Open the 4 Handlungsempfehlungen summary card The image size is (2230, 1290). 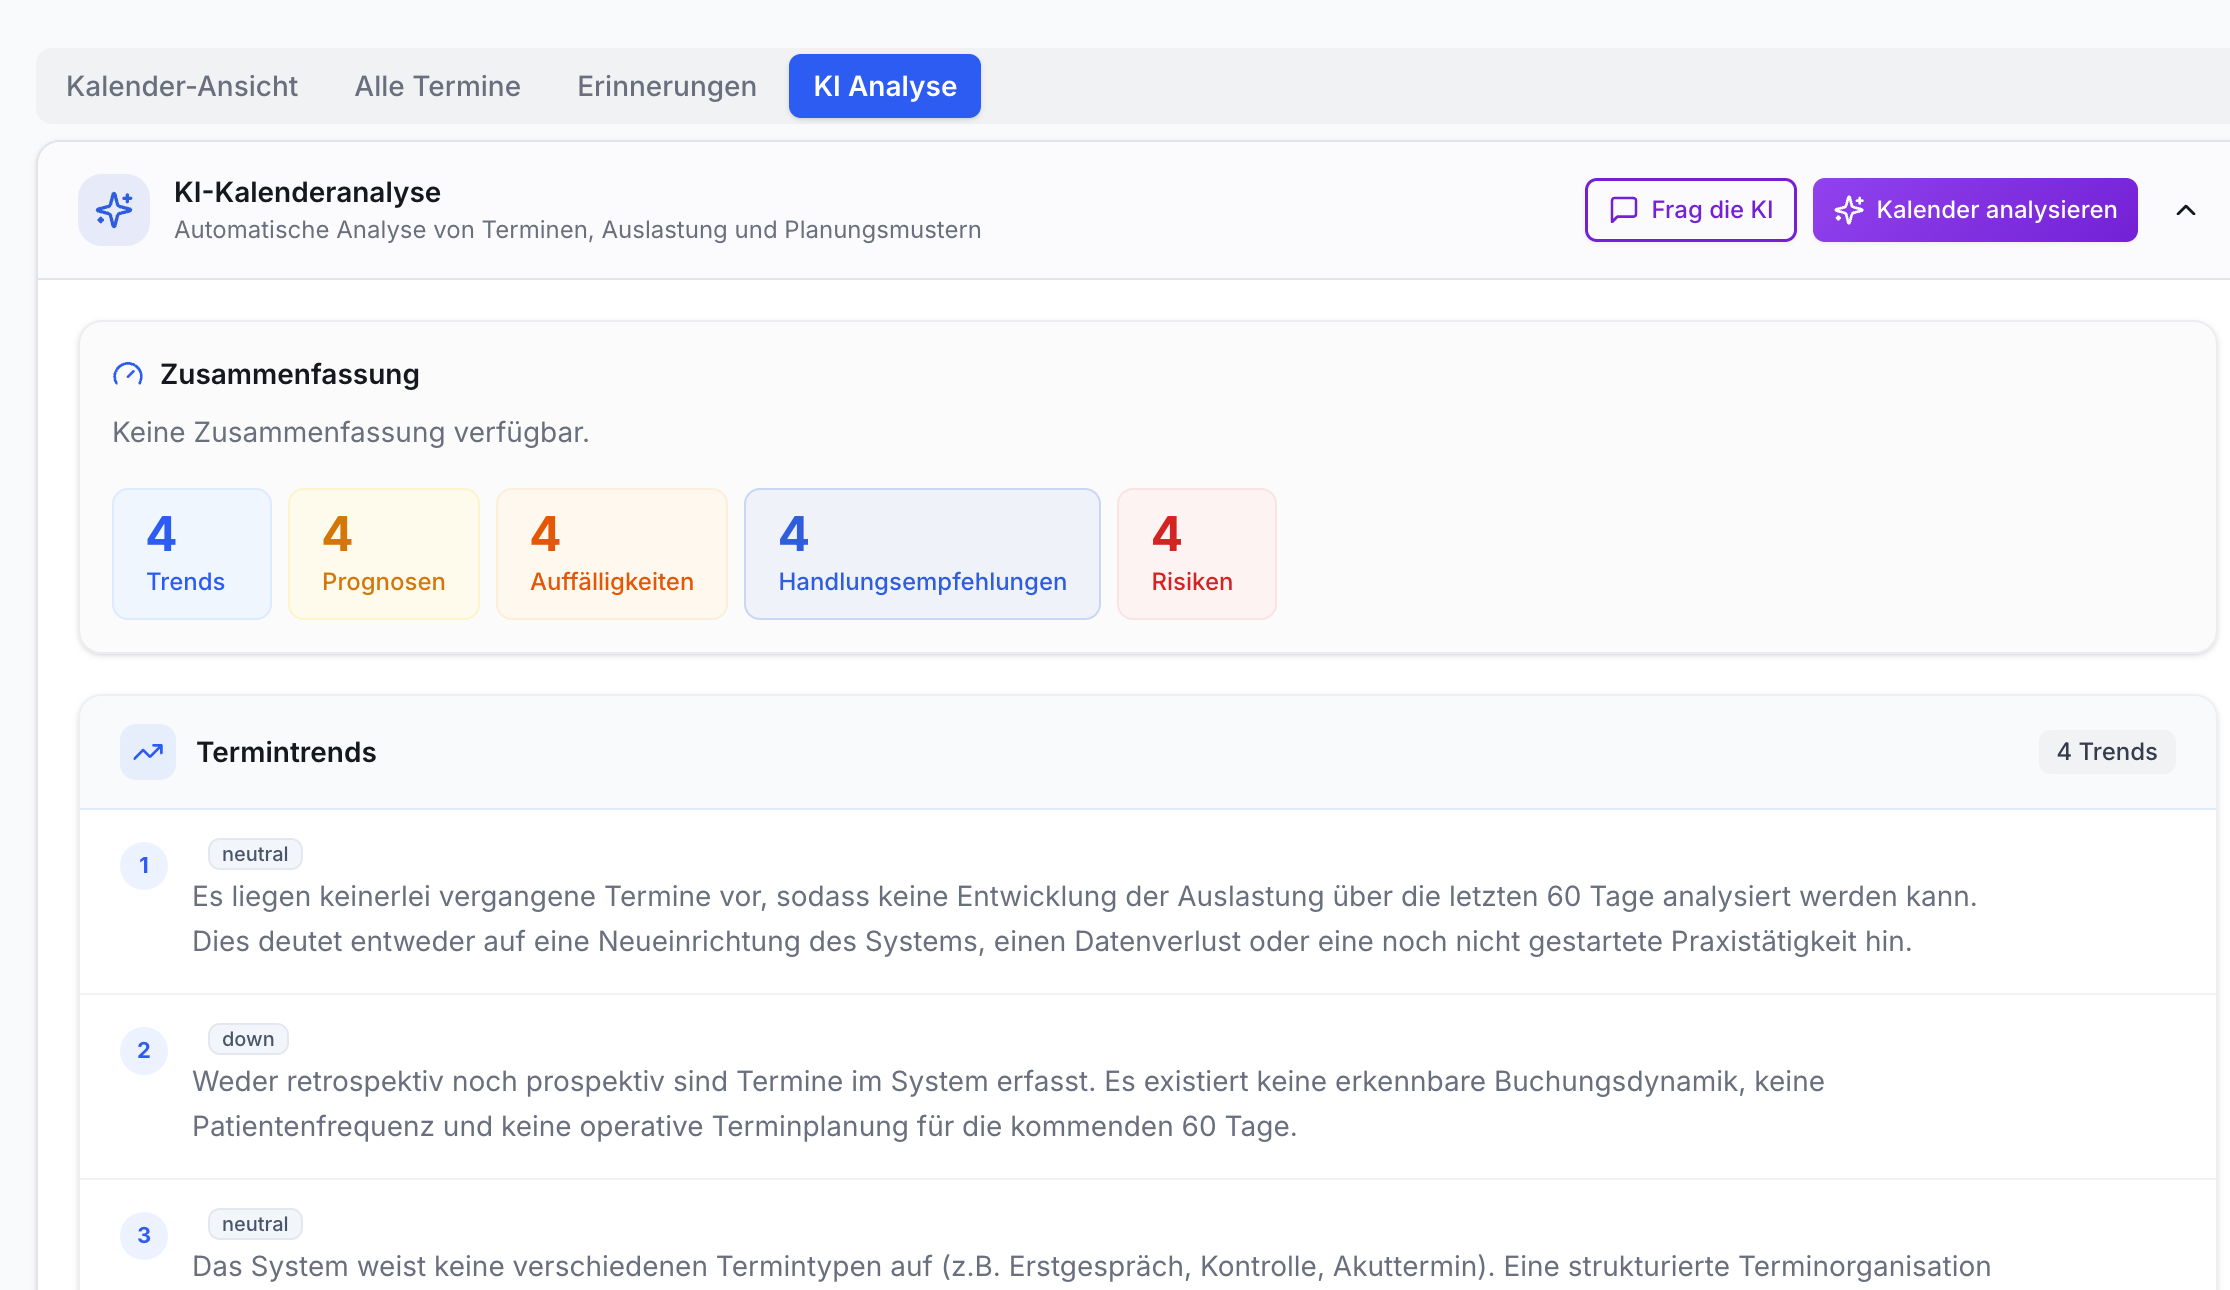tap(922, 554)
